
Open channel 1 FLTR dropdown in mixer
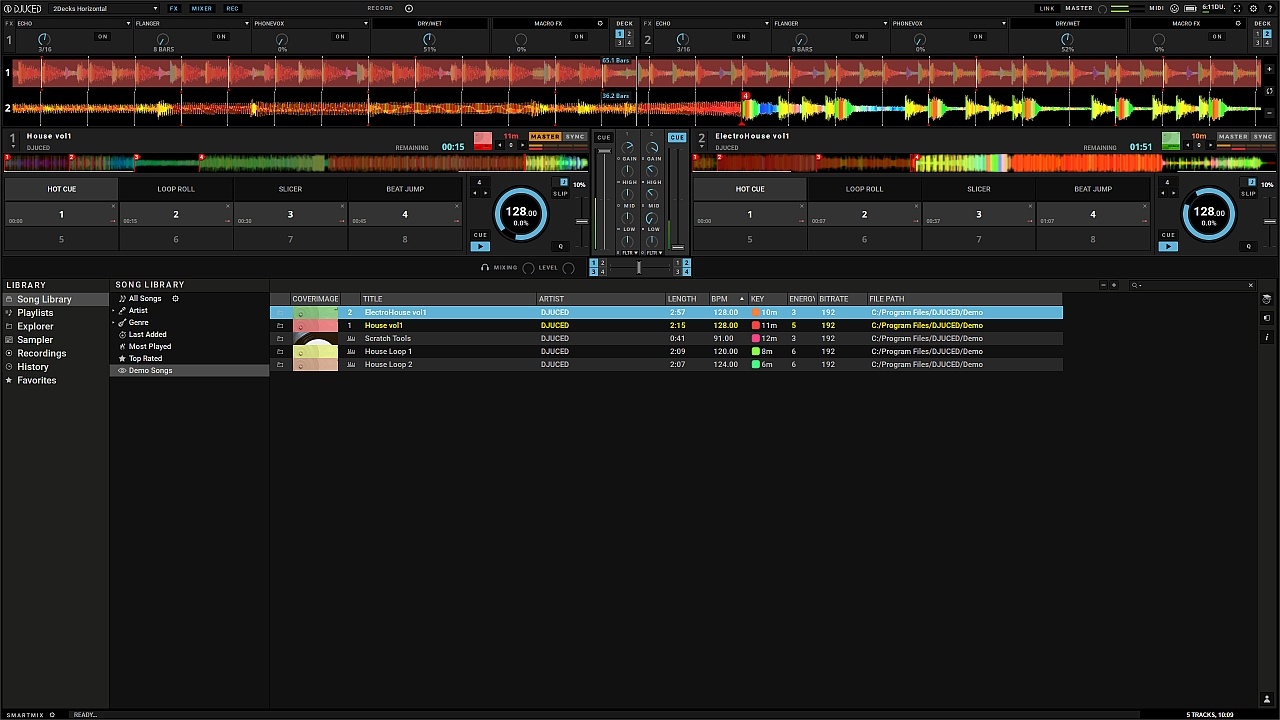click(628, 253)
